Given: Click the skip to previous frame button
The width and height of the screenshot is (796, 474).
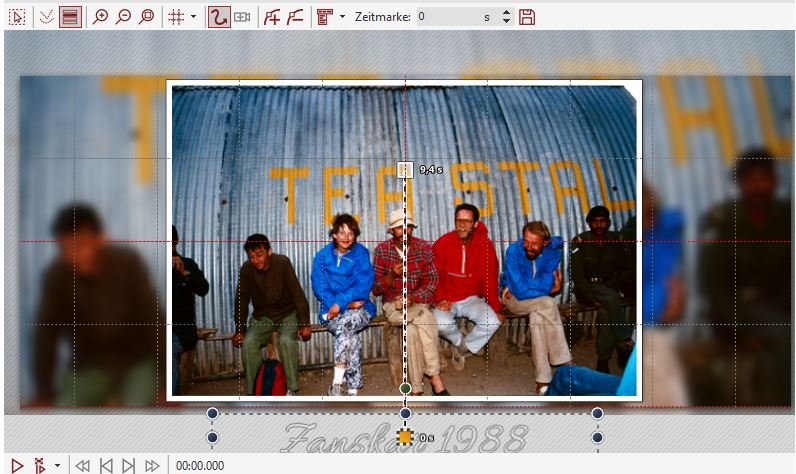Looking at the screenshot, I should point(106,465).
